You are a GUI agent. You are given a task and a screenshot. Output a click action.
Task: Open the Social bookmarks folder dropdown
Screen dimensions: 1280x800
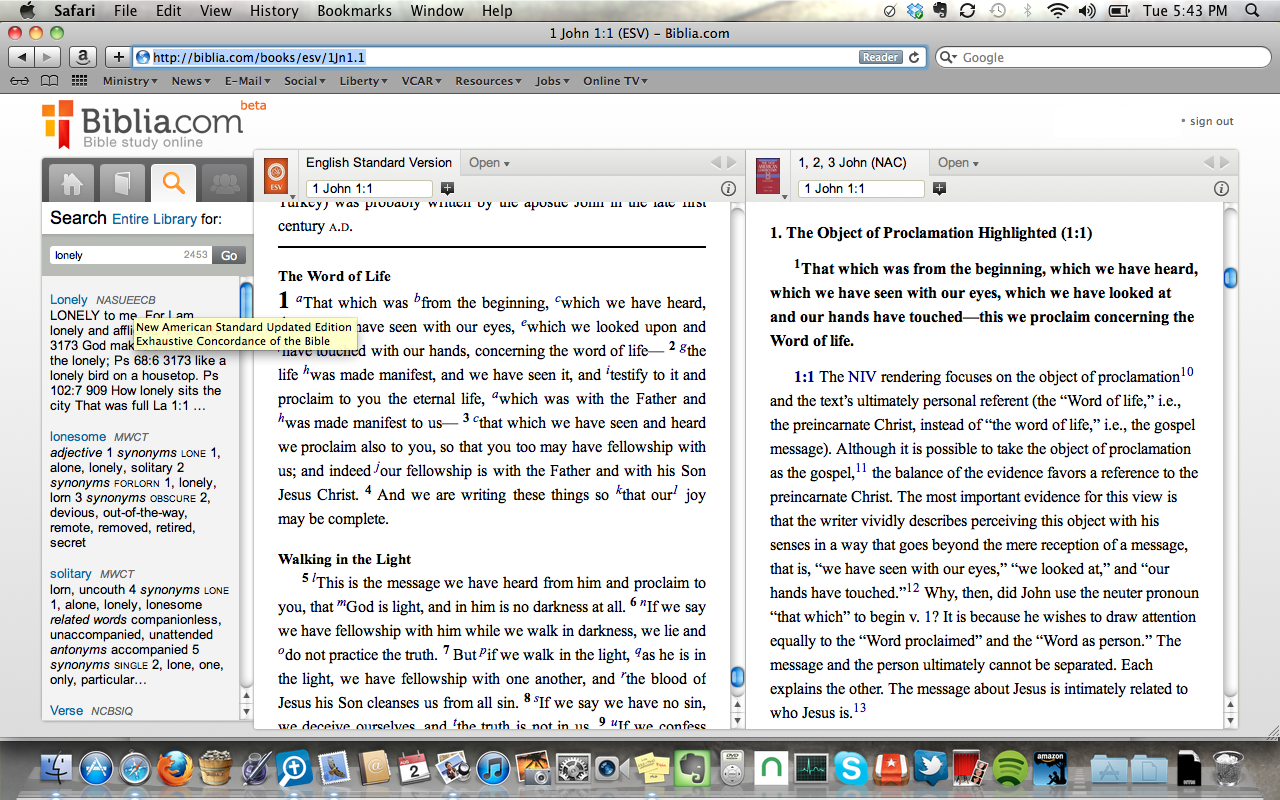point(305,81)
